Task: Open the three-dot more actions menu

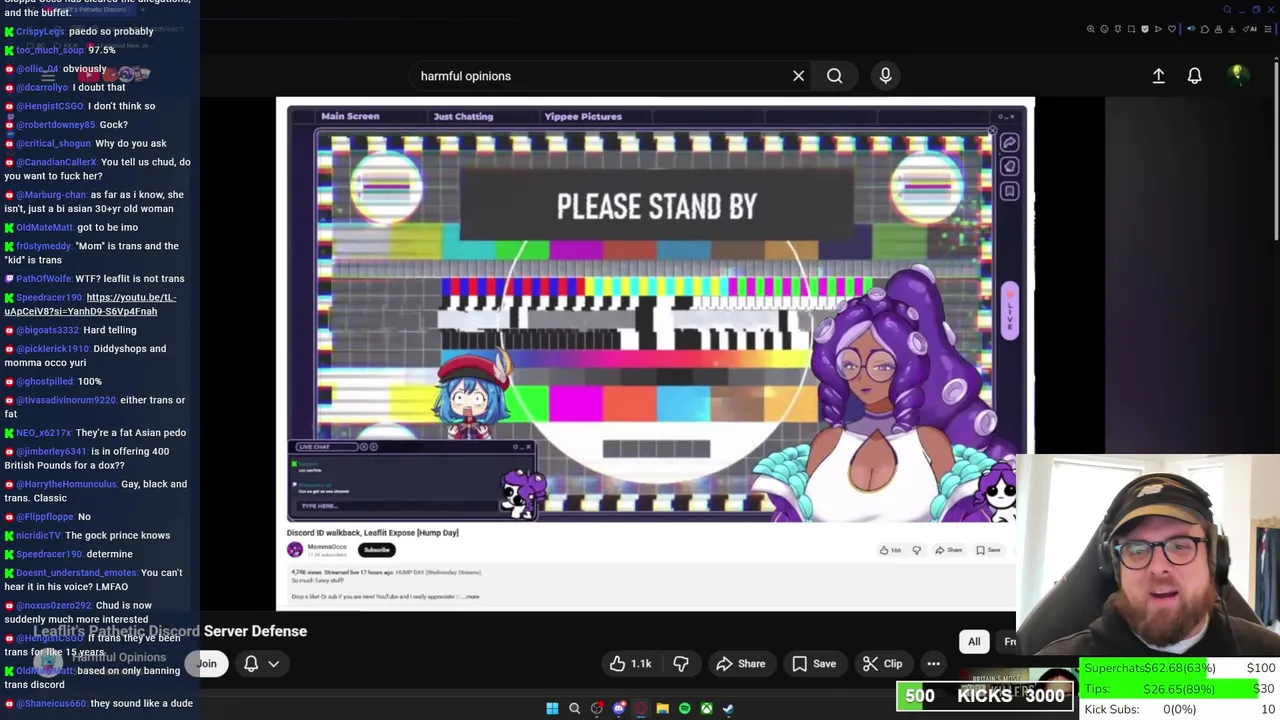Action: tap(933, 664)
